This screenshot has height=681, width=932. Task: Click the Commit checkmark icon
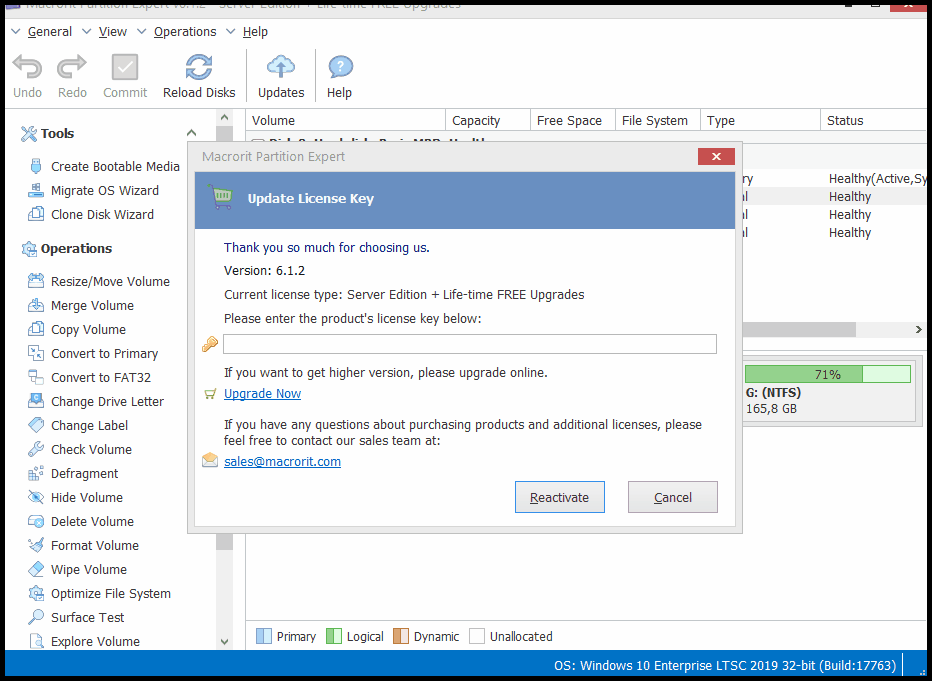coord(125,67)
